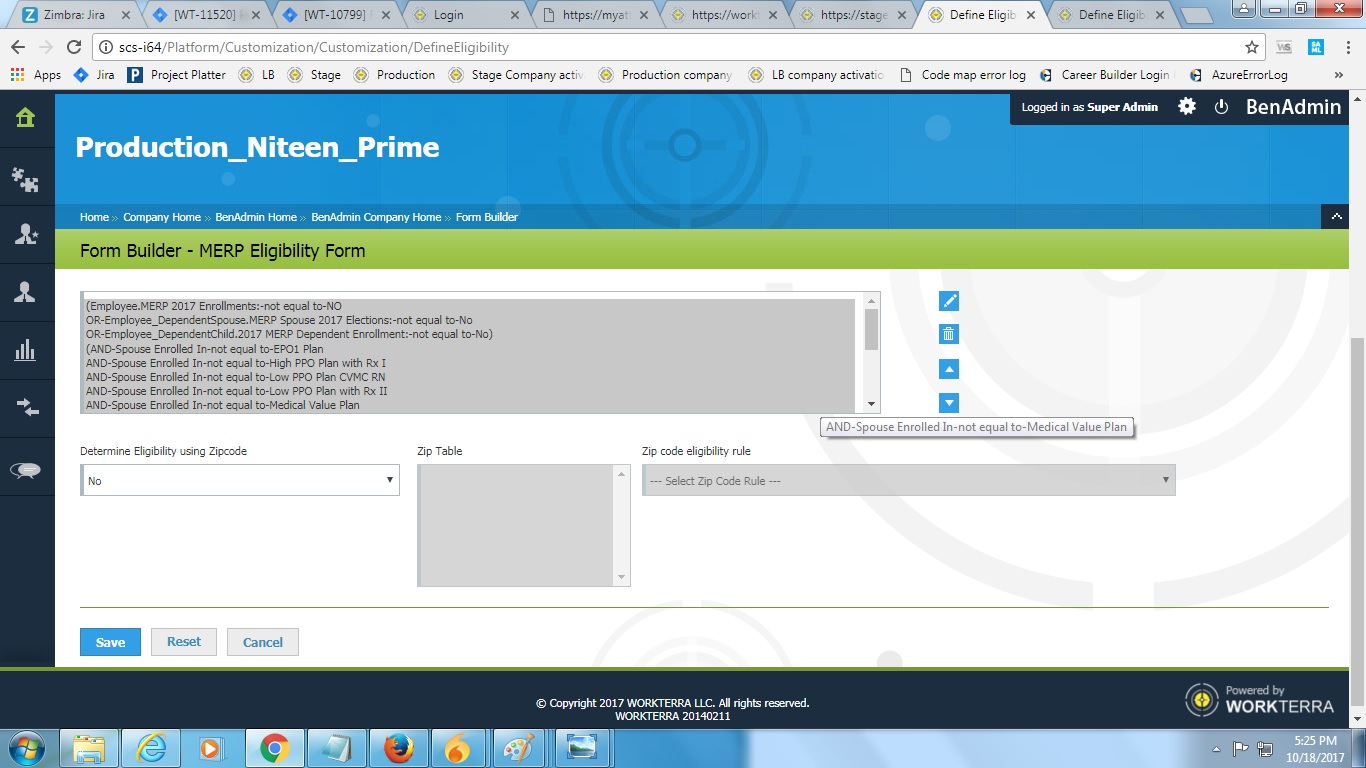The height and width of the screenshot is (768, 1366).
Task: Click the pencil edit rule icon
Action: tap(949, 301)
